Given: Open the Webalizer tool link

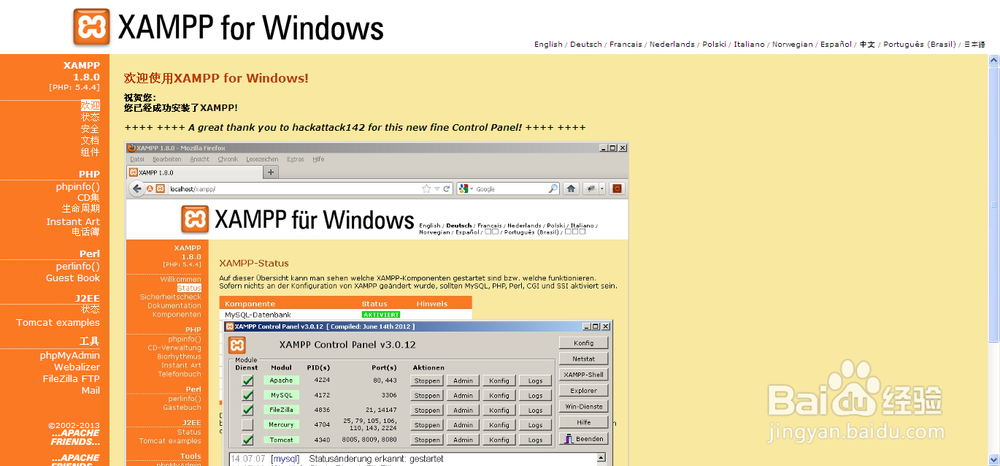Looking at the screenshot, I should click(77, 367).
